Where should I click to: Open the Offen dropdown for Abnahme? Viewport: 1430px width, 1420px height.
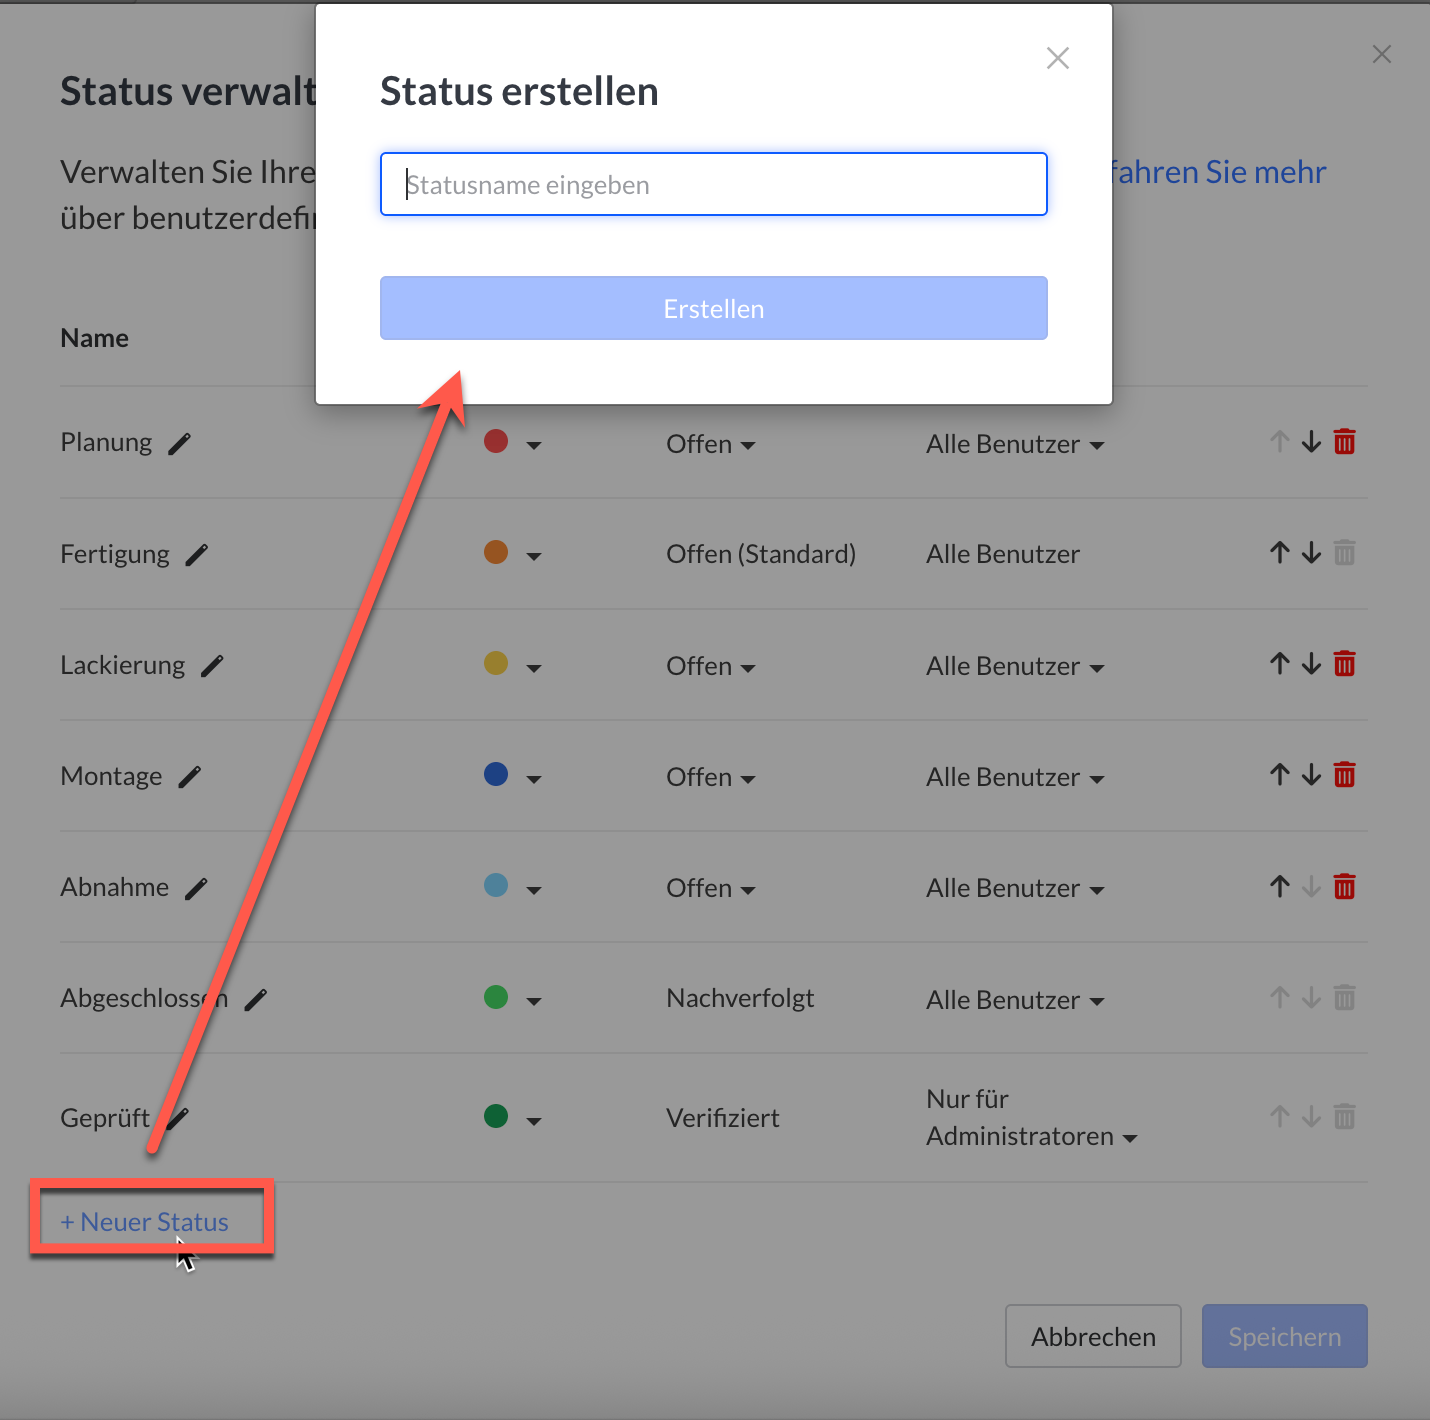[x=711, y=889]
